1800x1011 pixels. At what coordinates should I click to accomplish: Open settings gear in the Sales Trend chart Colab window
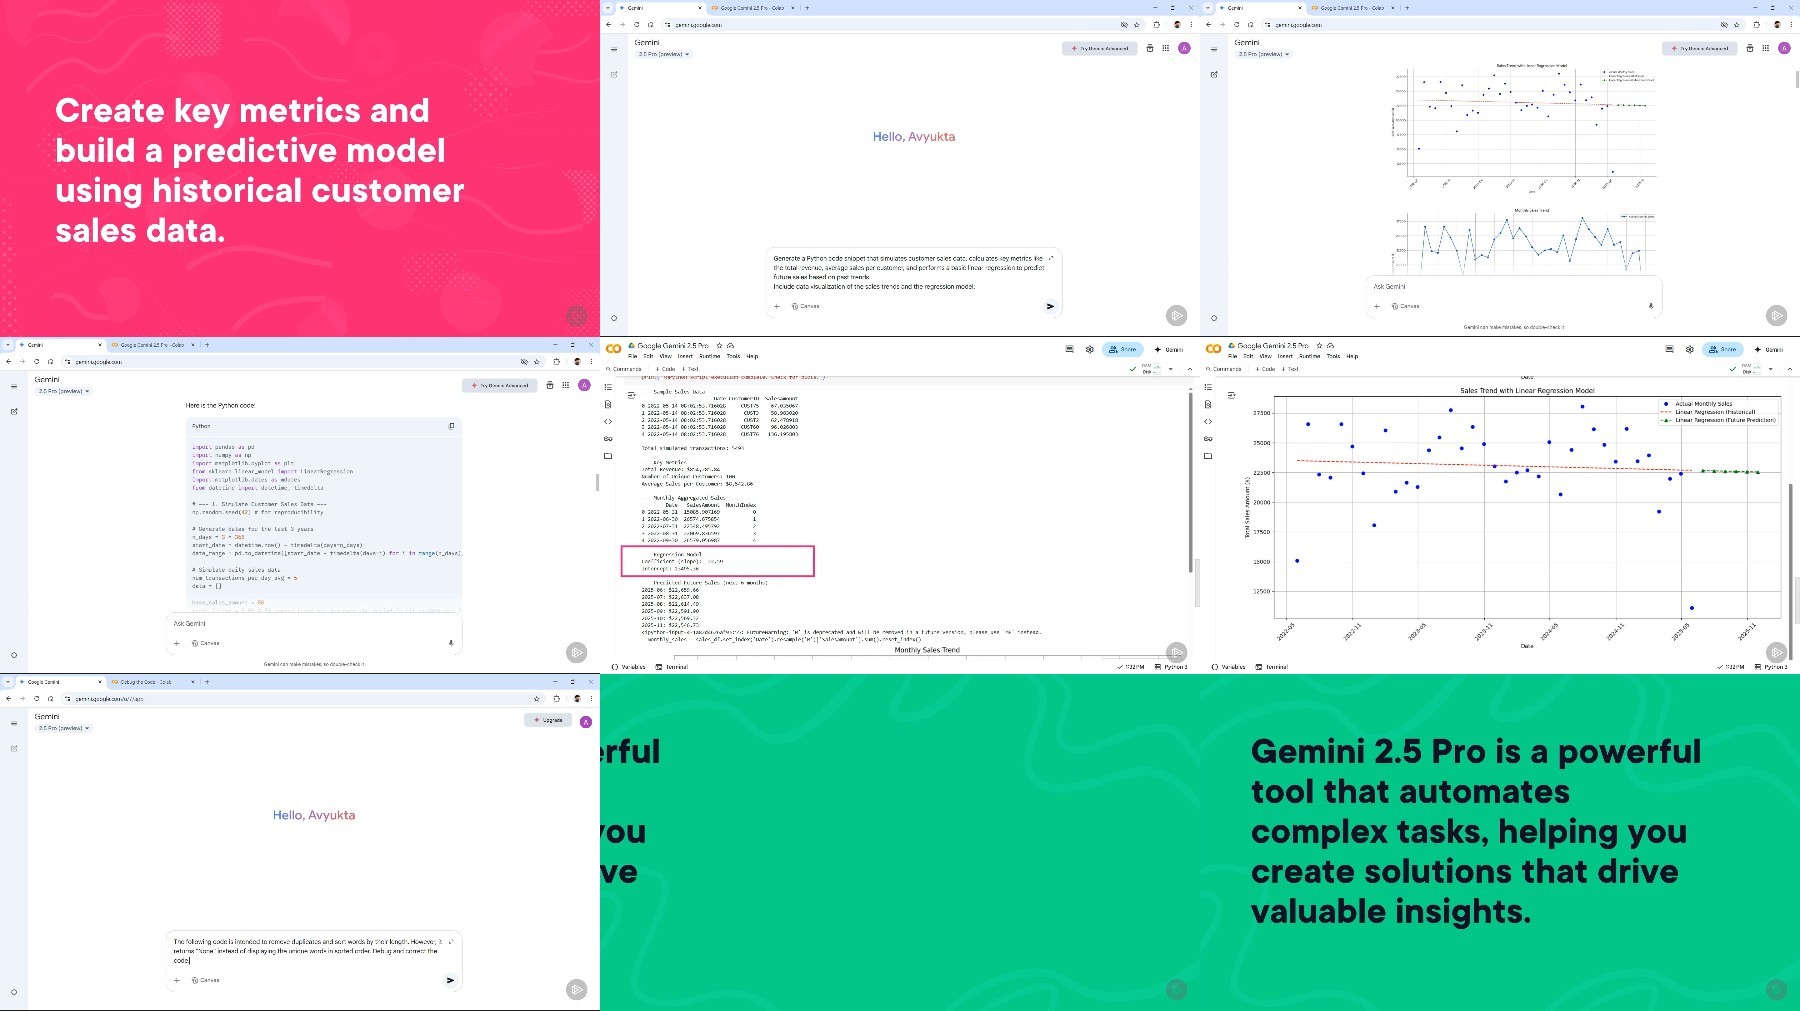1689,349
